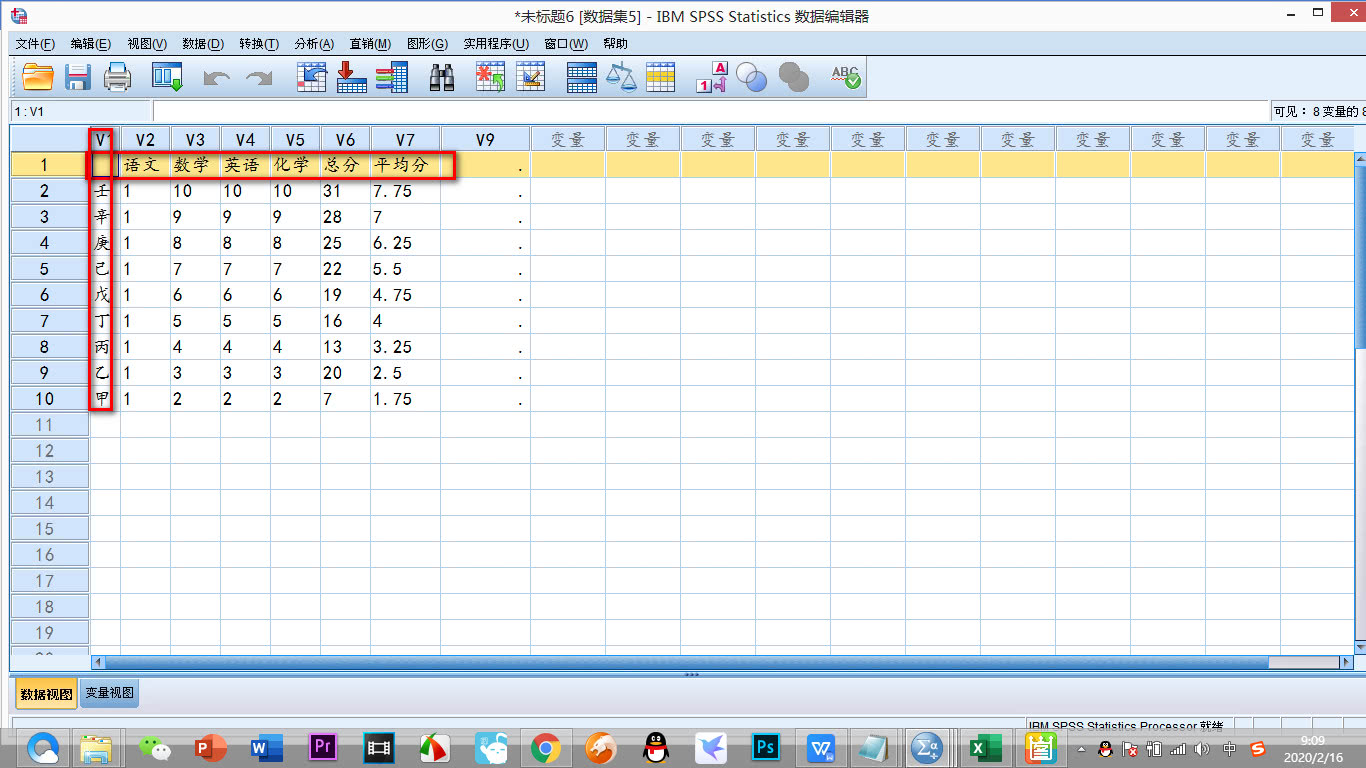Switch to the 变量视图 tab

pyautogui.click(x=109, y=693)
